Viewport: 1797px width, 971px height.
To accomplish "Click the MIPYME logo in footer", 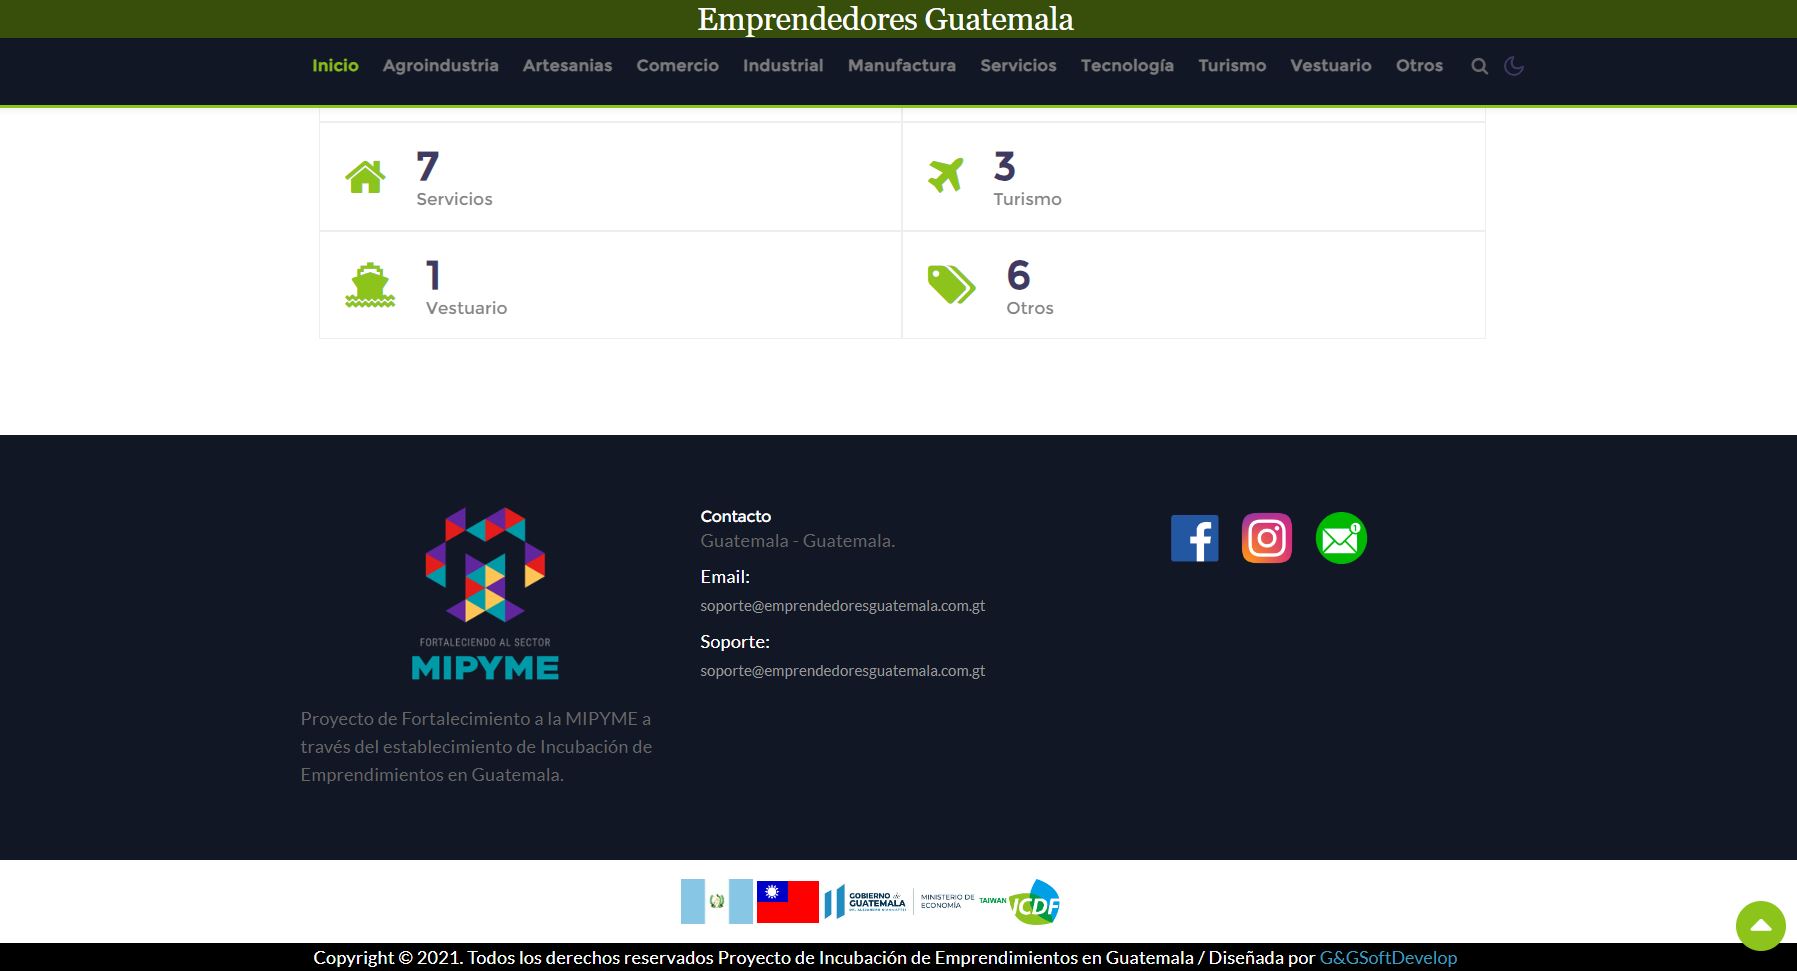I will (x=485, y=594).
